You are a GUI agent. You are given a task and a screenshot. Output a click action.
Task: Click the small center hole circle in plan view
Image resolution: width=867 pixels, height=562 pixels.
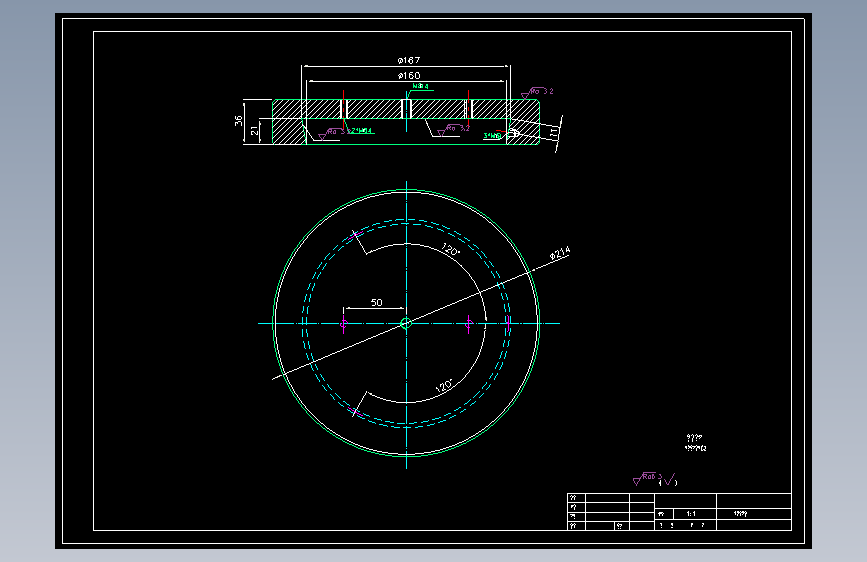click(406, 324)
